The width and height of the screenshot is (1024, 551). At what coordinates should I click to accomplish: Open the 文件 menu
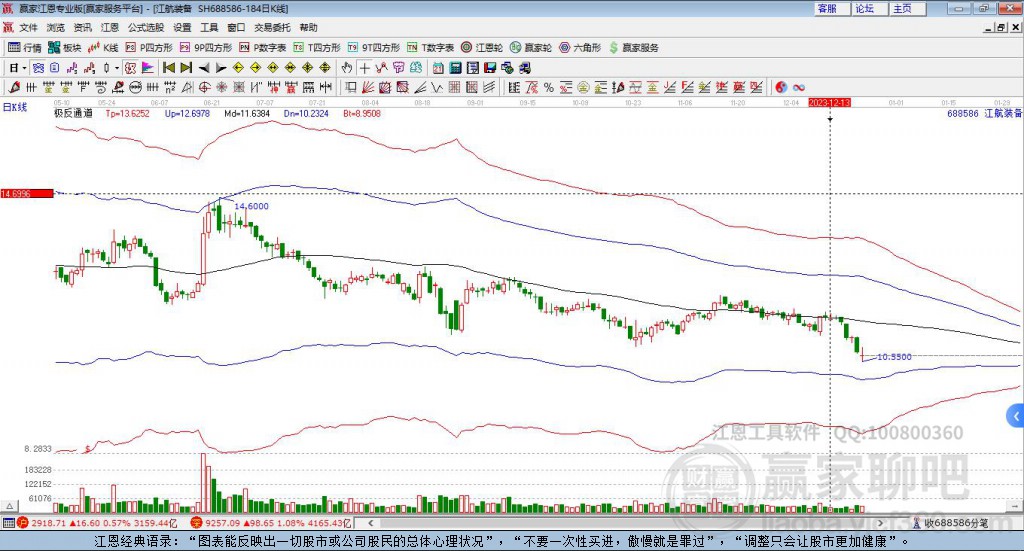(28, 27)
